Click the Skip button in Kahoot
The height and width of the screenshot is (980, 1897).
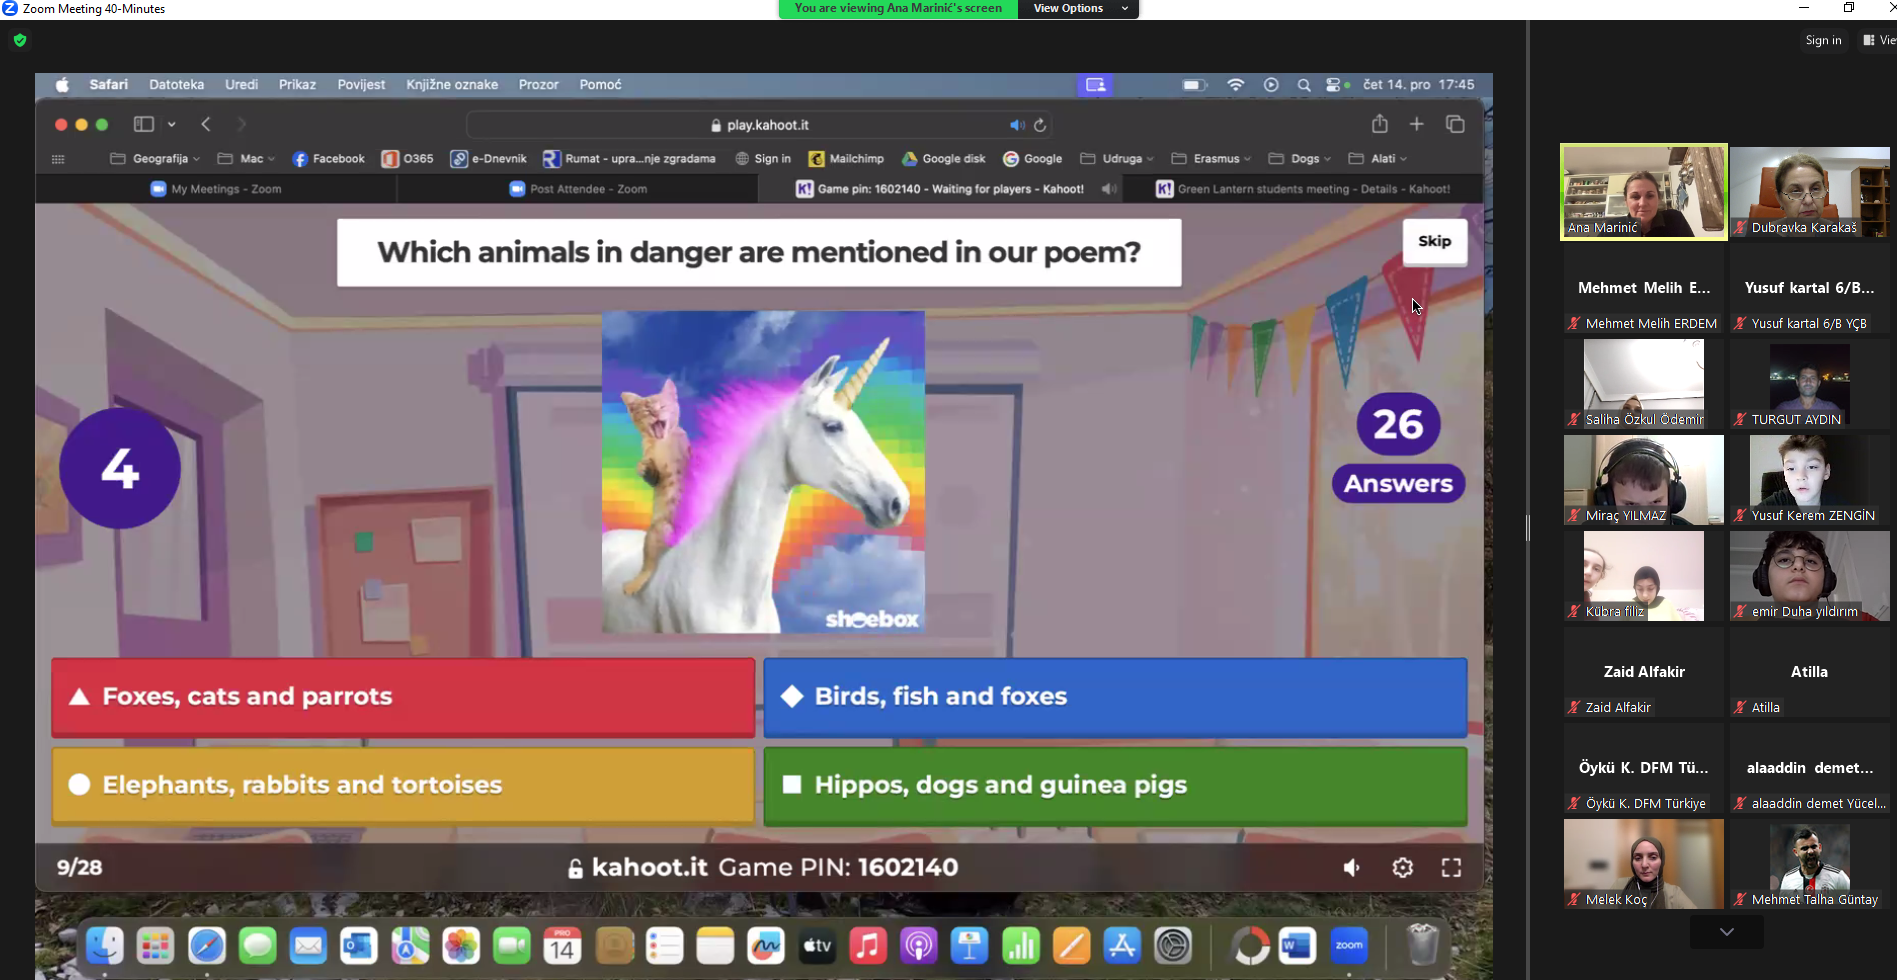1434,241
